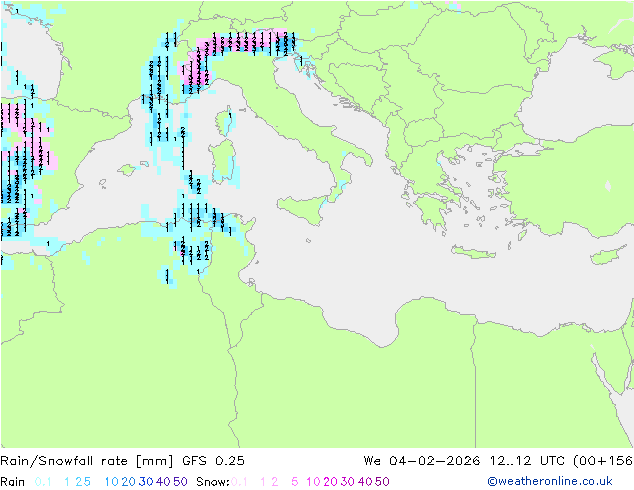Viewport: 634px width, 490px height.
Task: Click the island of Crete on the map
Action: 473,252
